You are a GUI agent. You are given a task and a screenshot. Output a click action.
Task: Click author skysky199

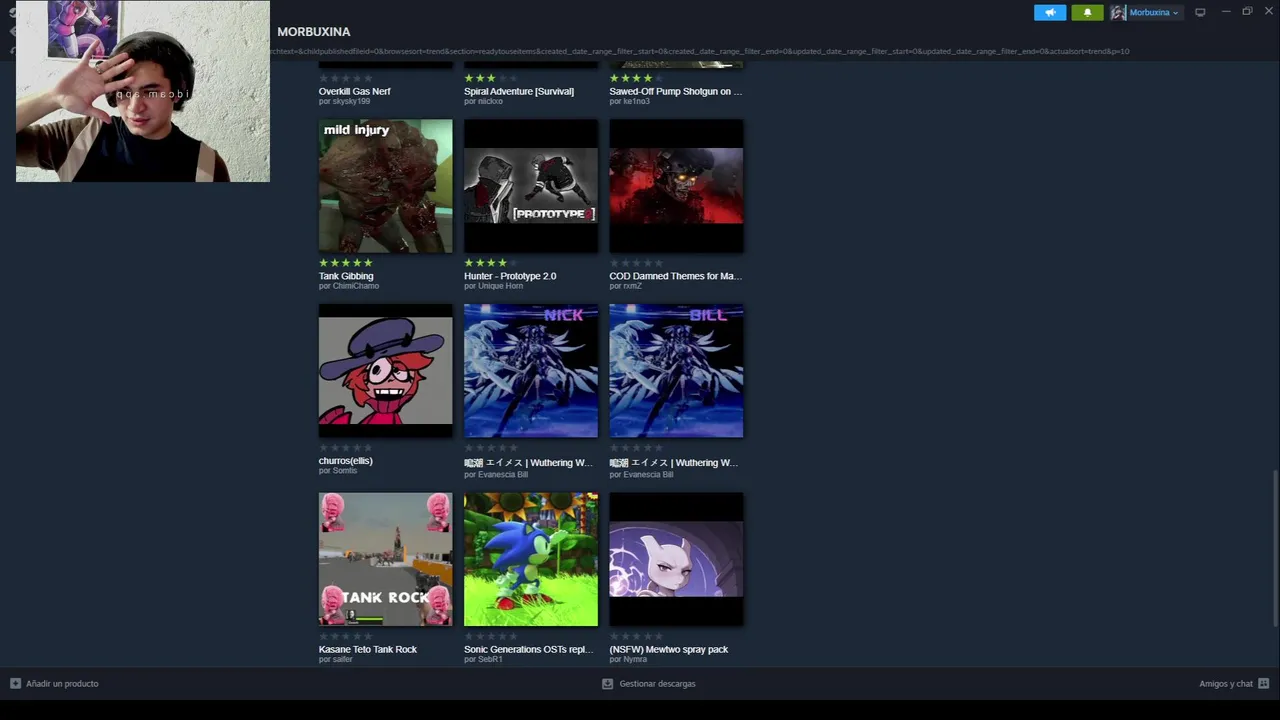coord(350,102)
